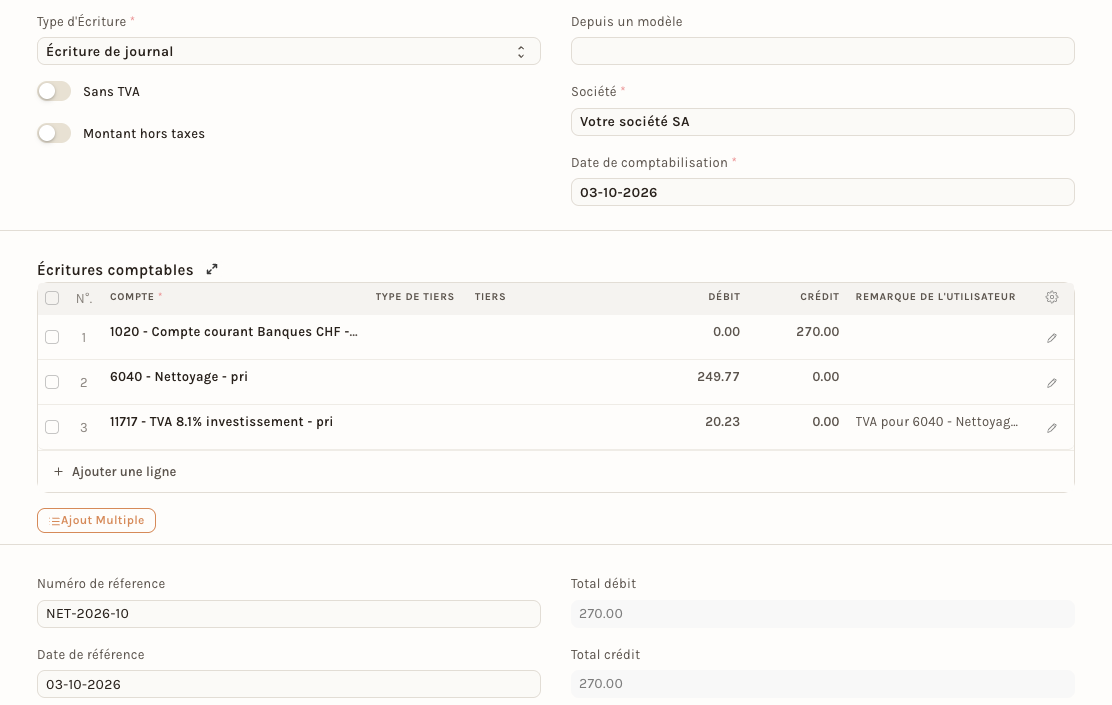The width and height of the screenshot is (1112, 705).
Task: Click the Société field
Action: point(823,122)
